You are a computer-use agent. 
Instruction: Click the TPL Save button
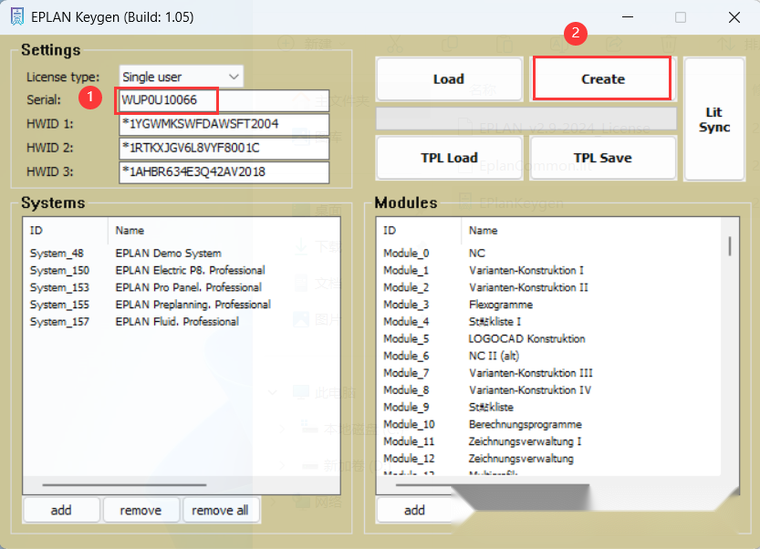(x=602, y=158)
